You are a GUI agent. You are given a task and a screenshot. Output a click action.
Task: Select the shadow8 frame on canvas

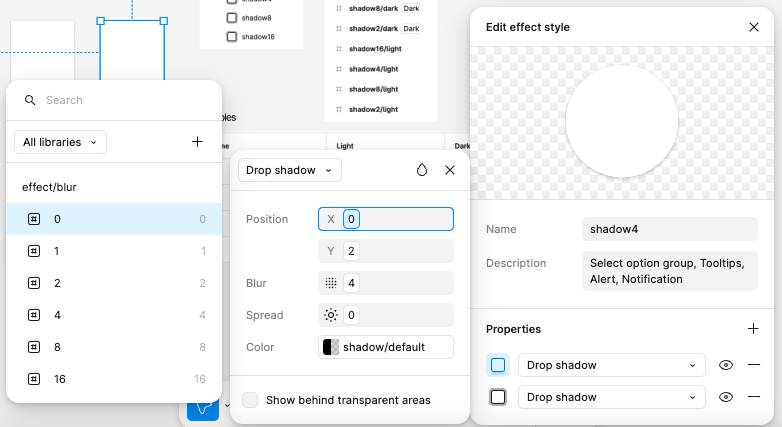point(249,18)
